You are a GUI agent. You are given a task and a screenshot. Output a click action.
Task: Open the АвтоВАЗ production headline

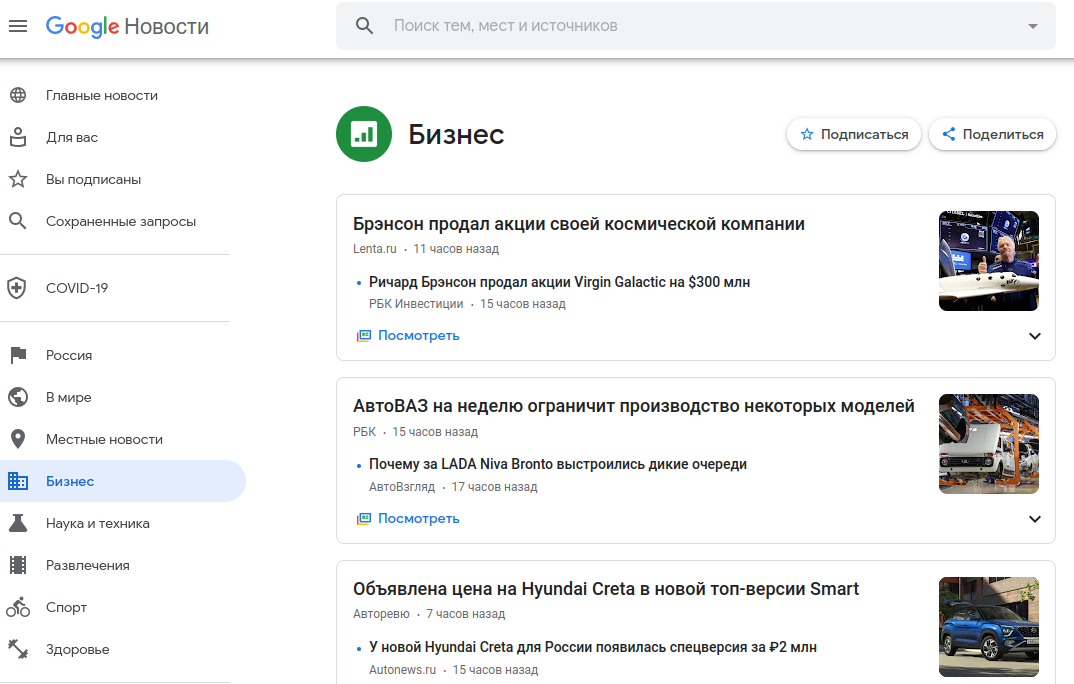633,406
